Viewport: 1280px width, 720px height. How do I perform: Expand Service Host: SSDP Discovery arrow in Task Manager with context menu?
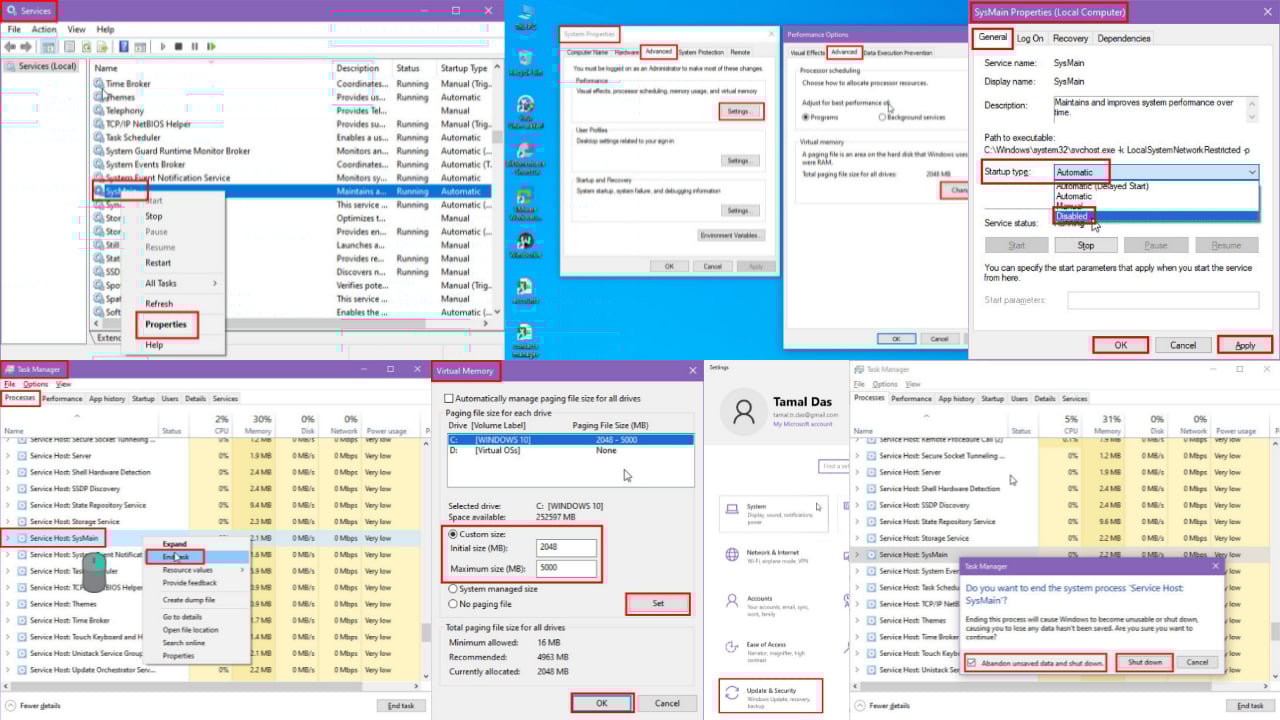tap(9, 489)
